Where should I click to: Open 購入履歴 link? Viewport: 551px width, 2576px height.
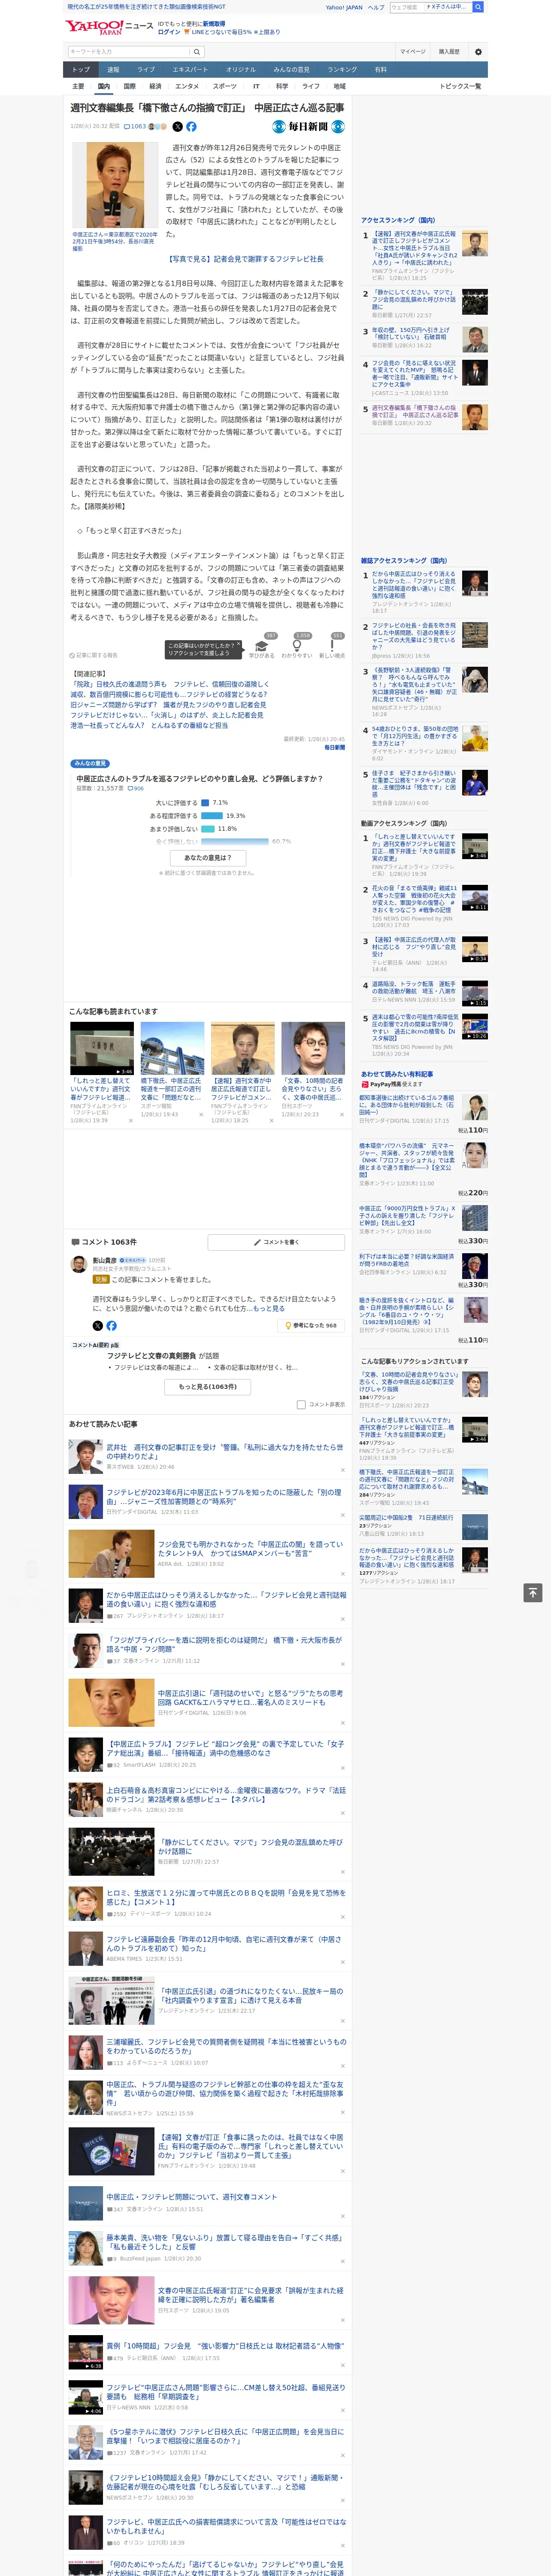click(x=449, y=52)
